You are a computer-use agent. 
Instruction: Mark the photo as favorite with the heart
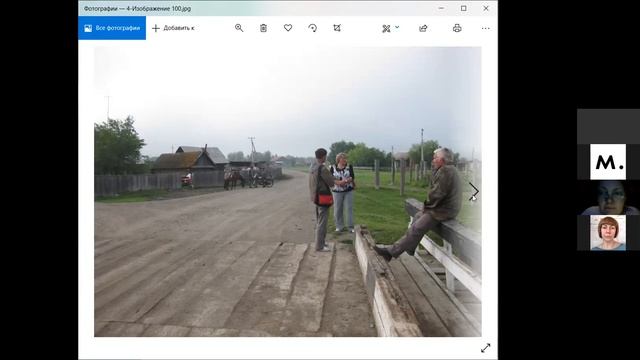[288, 28]
